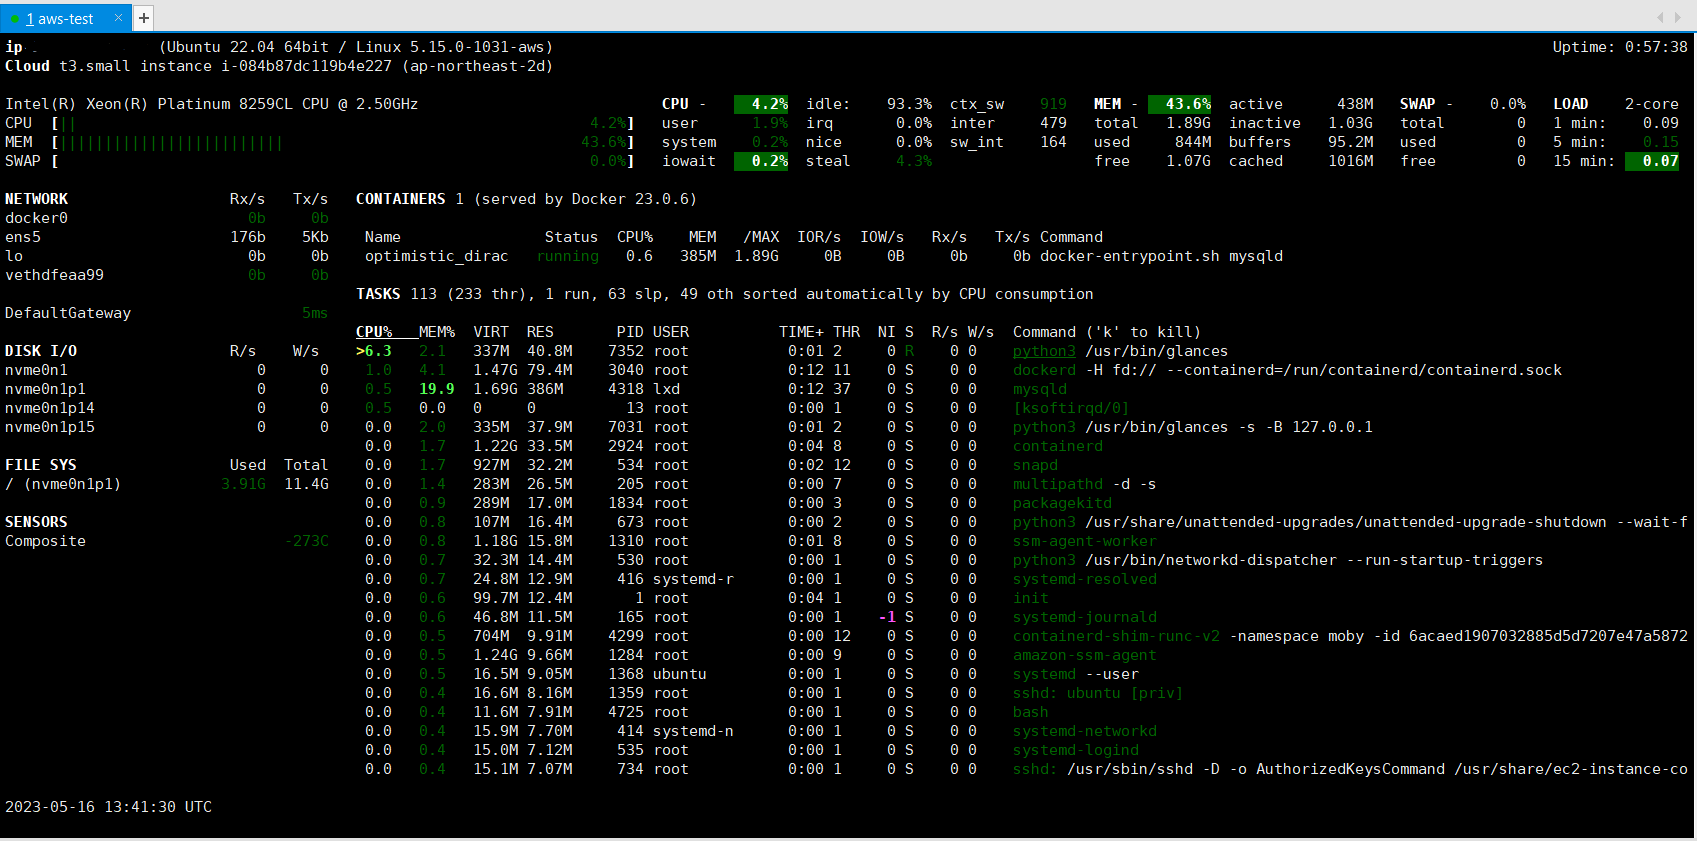
Task: Click the containerd process name
Action: (x=1058, y=446)
